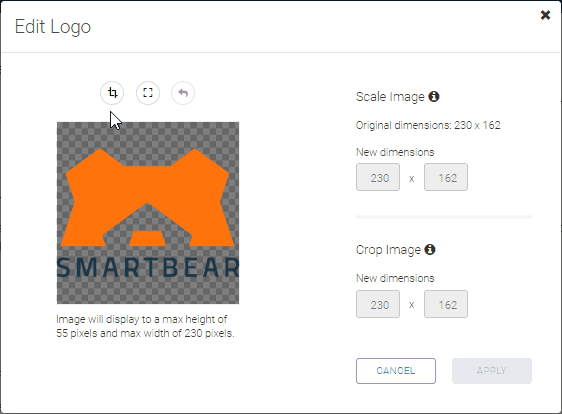Viewport: 562px width, 414px height.
Task: Click the 'Edit Logo' dialog title
Action: tap(53, 27)
